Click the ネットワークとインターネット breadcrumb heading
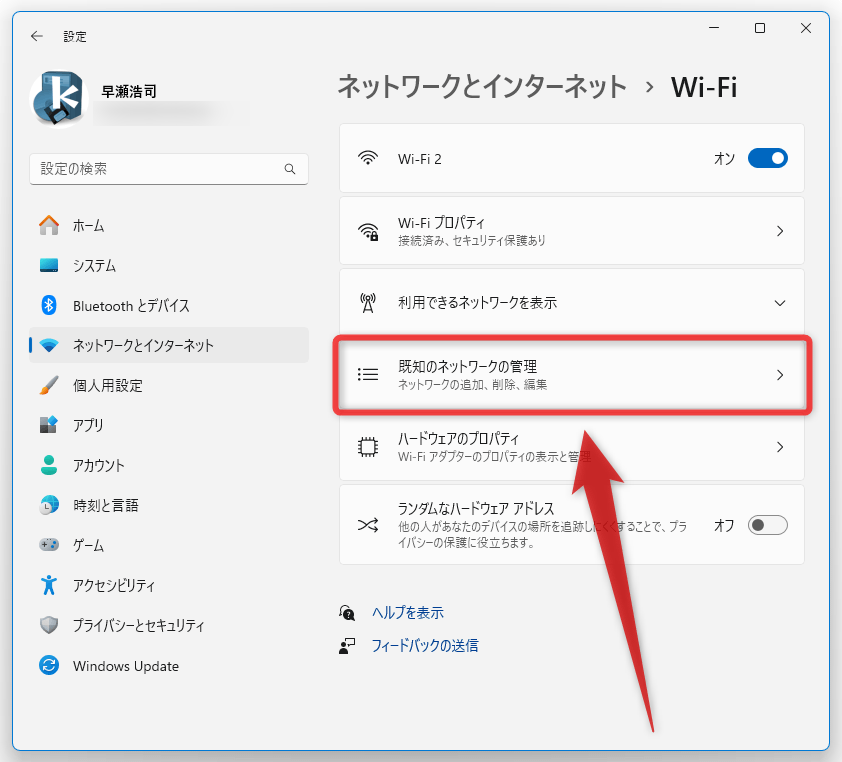Image resolution: width=842 pixels, height=762 pixels. pos(482,86)
